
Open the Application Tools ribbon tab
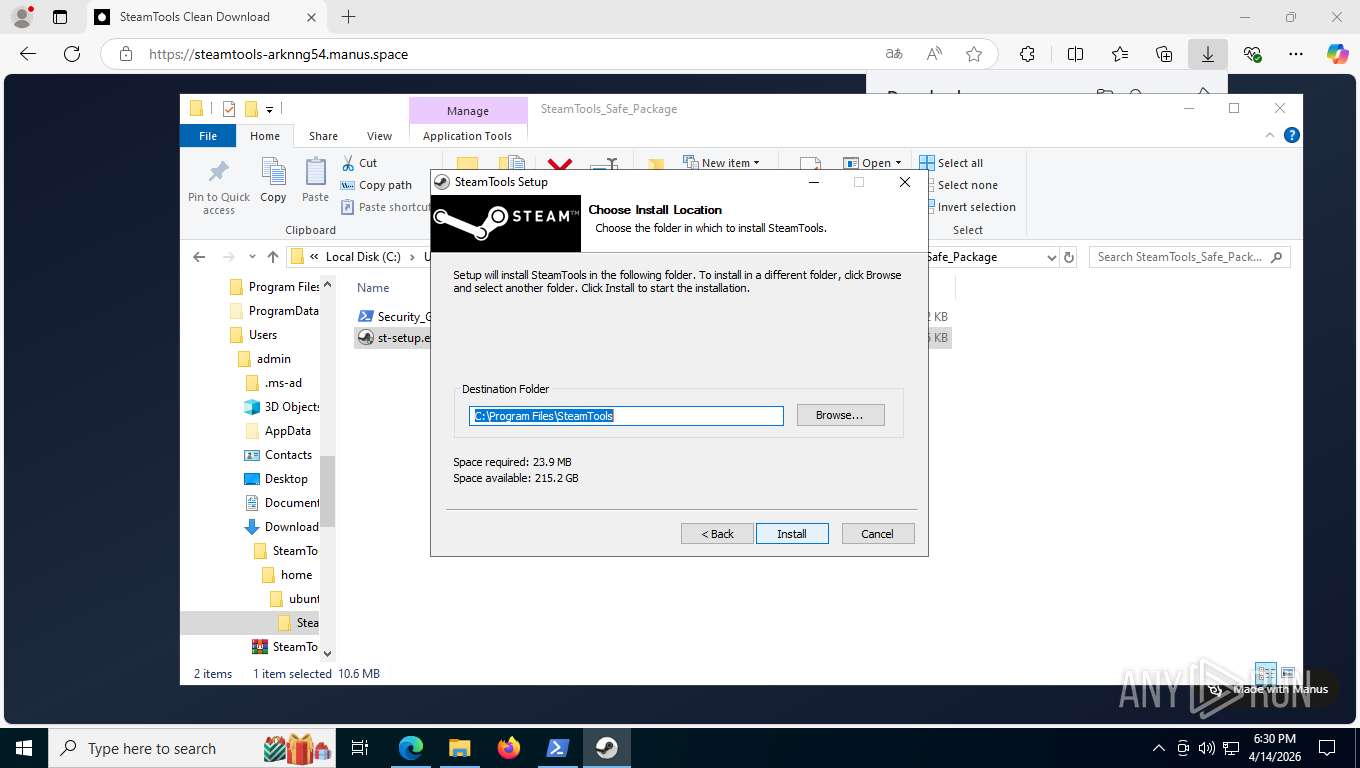(467, 136)
